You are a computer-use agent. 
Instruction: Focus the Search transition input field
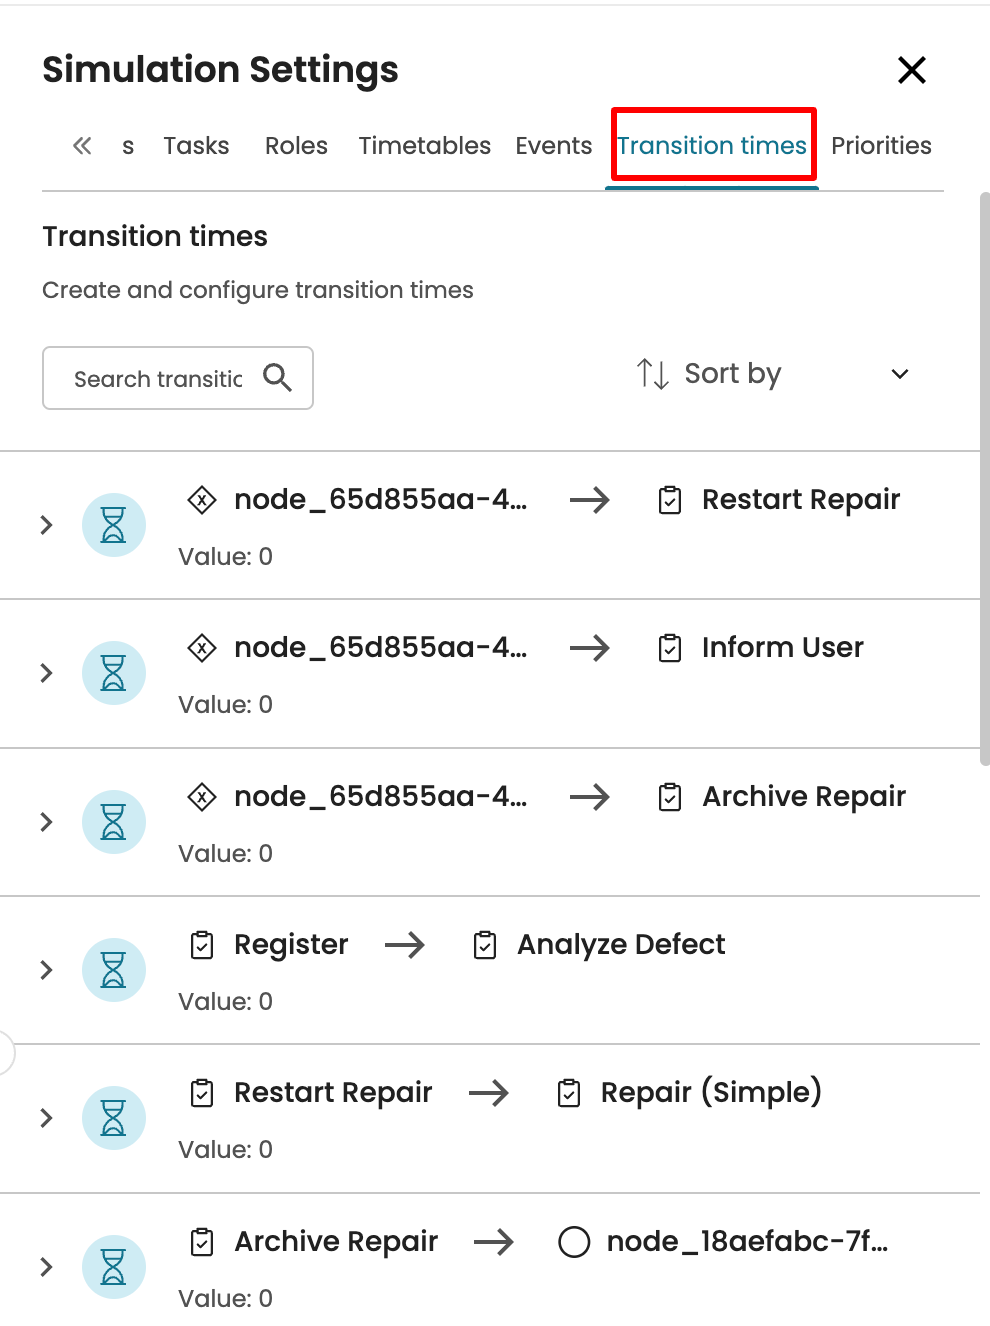click(158, 379)
